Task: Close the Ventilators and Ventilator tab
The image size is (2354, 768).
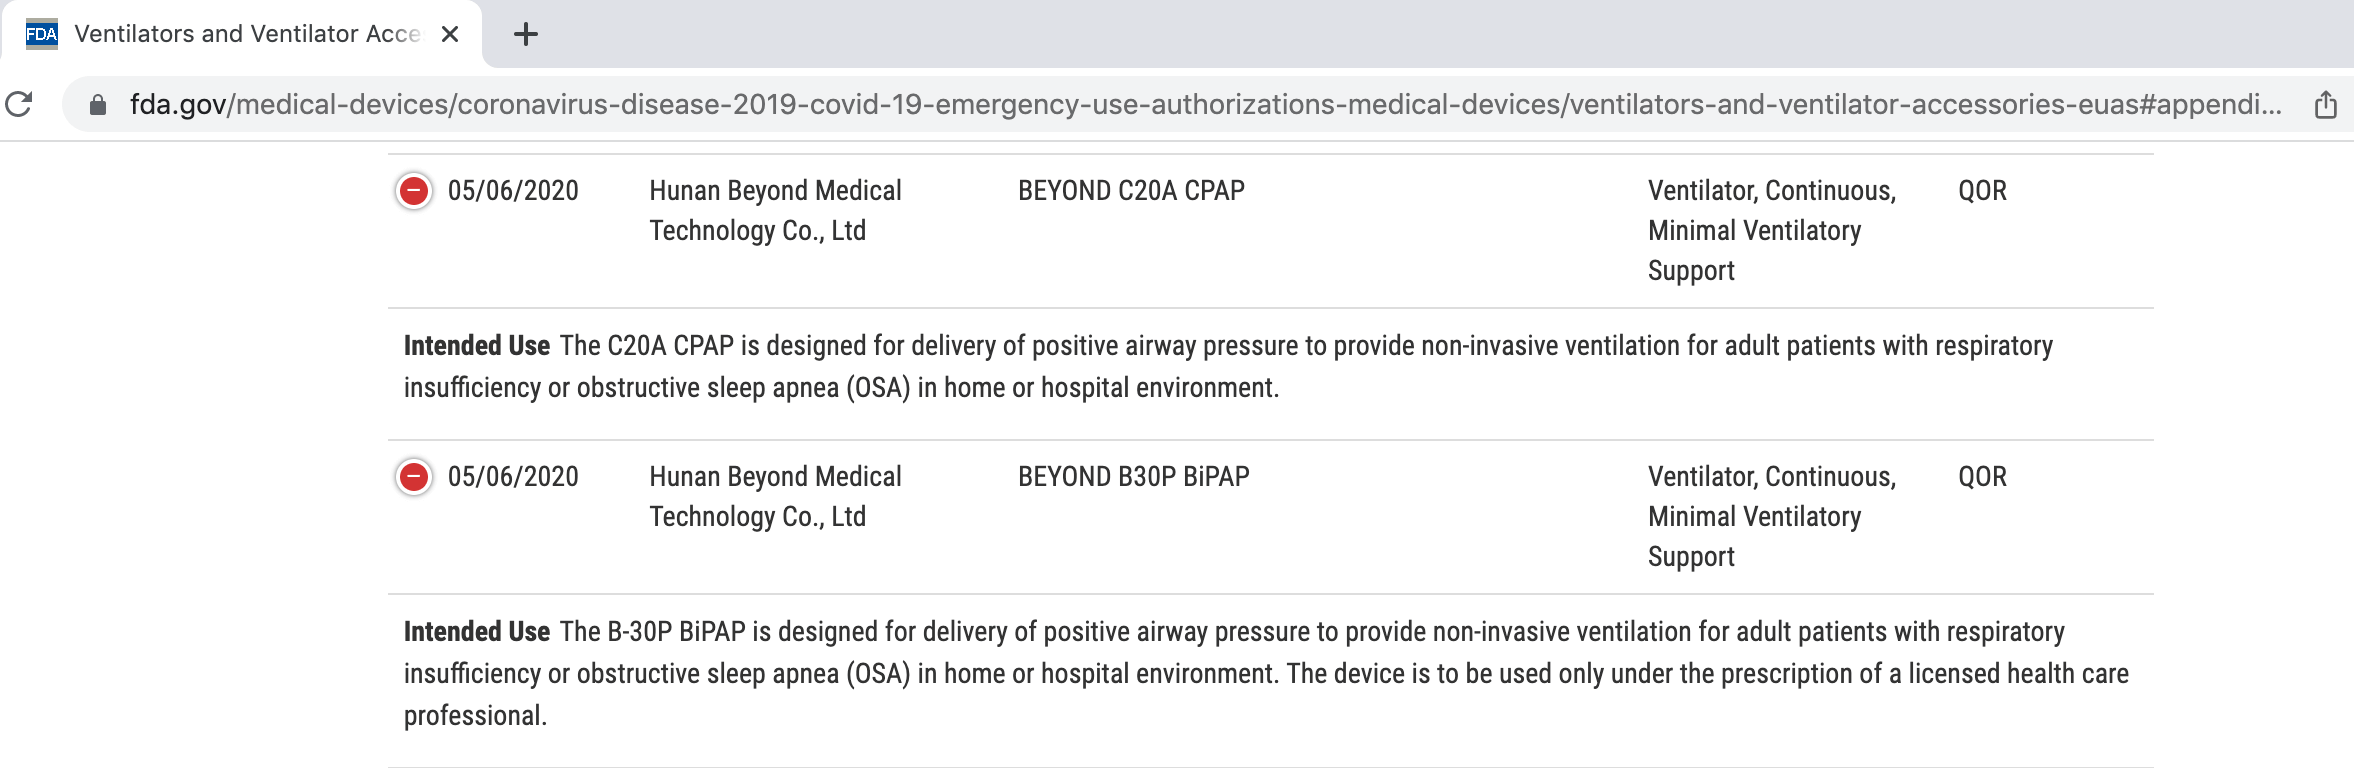Action: [x=450, y=35]
